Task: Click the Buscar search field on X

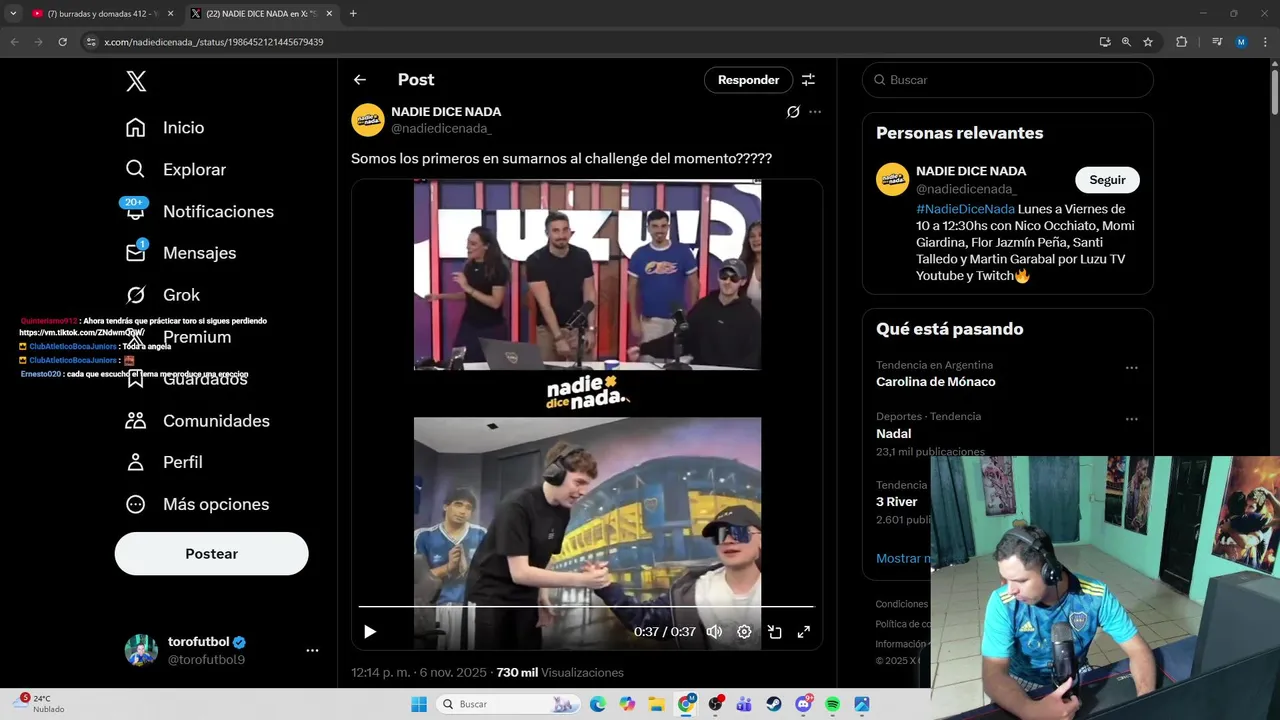Action: click(x=1008, y=80)
